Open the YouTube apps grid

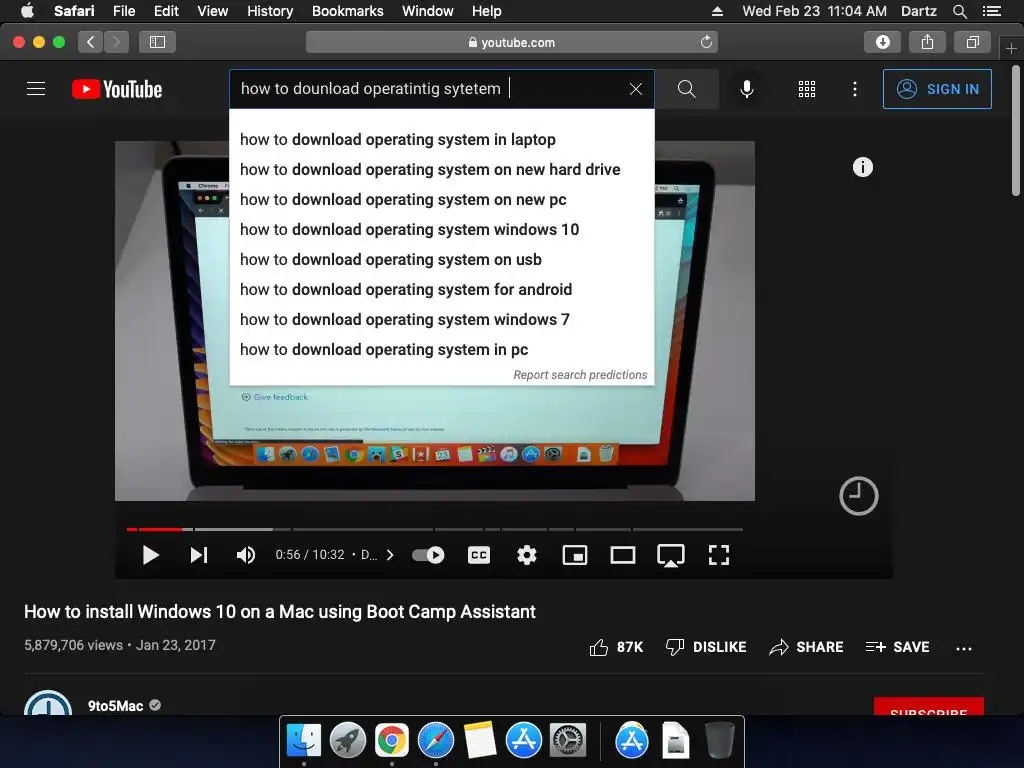[x=807, y=89]
